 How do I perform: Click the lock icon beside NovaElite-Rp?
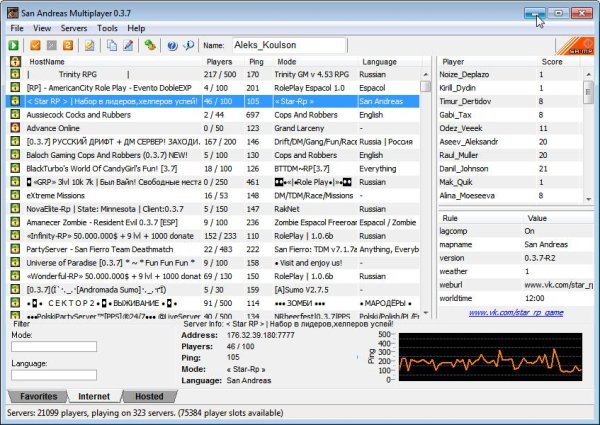[15, 209]
